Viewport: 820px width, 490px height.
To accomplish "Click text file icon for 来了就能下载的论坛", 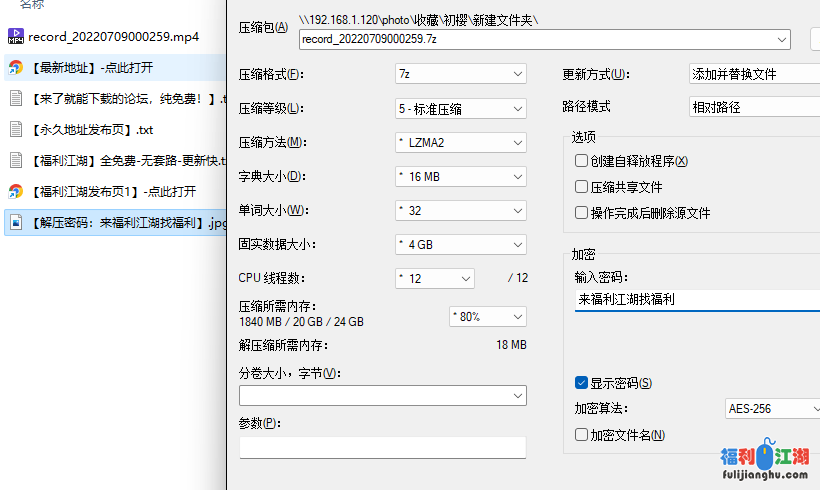I will (x=16, y=98).
